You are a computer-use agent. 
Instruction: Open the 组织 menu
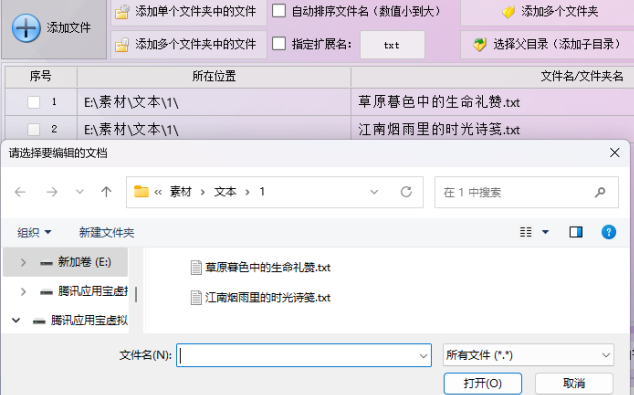point(34,232)
